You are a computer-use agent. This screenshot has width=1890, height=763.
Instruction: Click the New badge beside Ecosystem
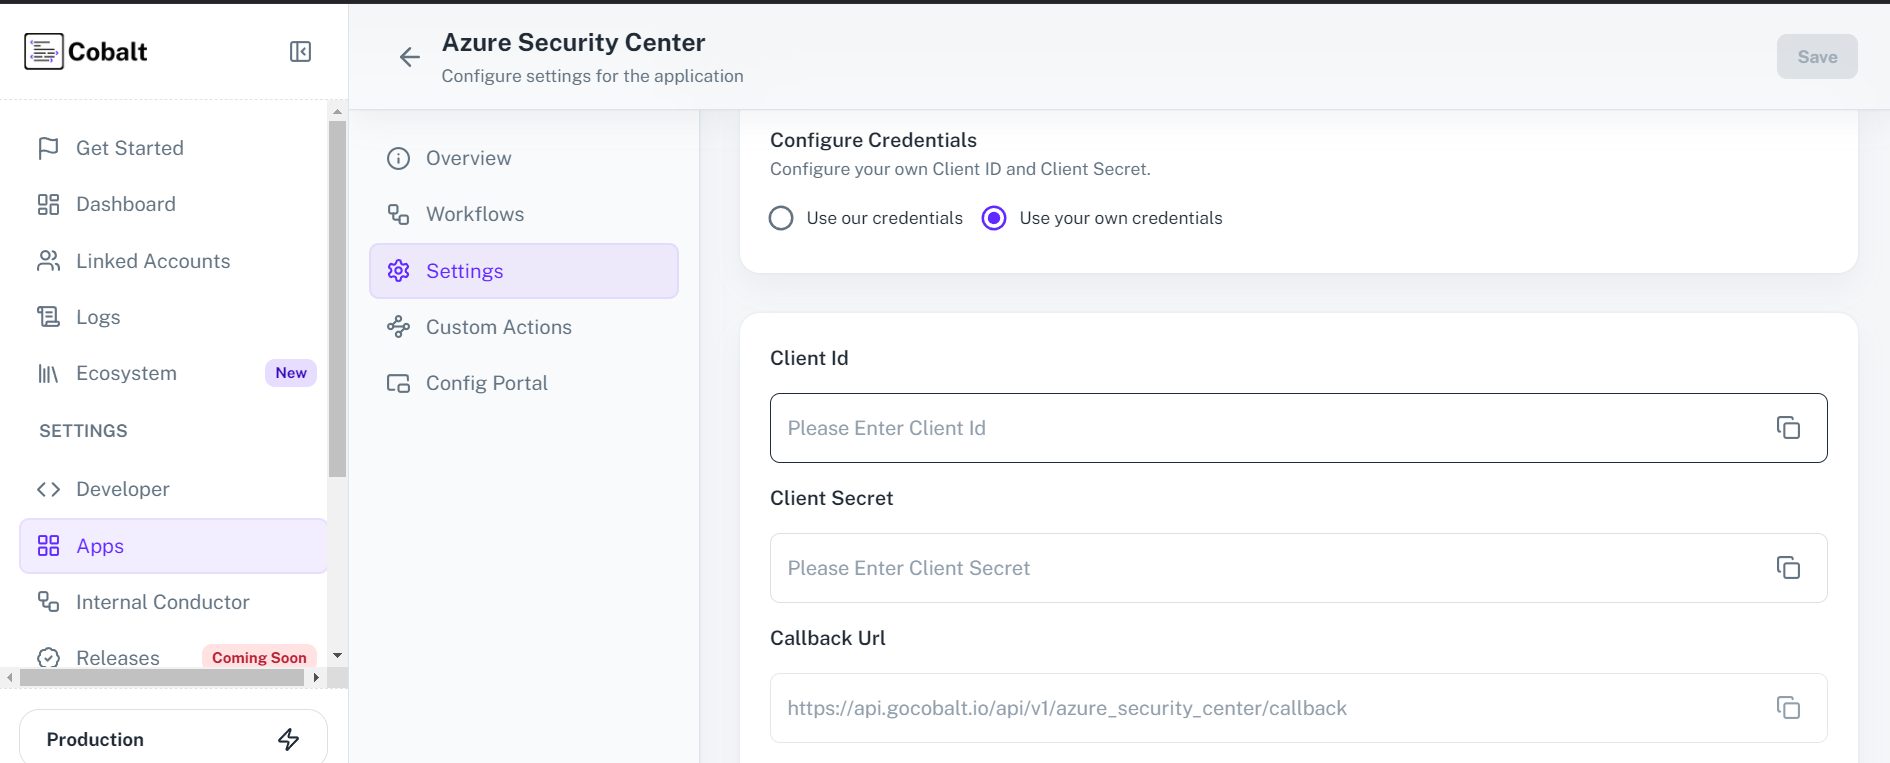point(291,373)
